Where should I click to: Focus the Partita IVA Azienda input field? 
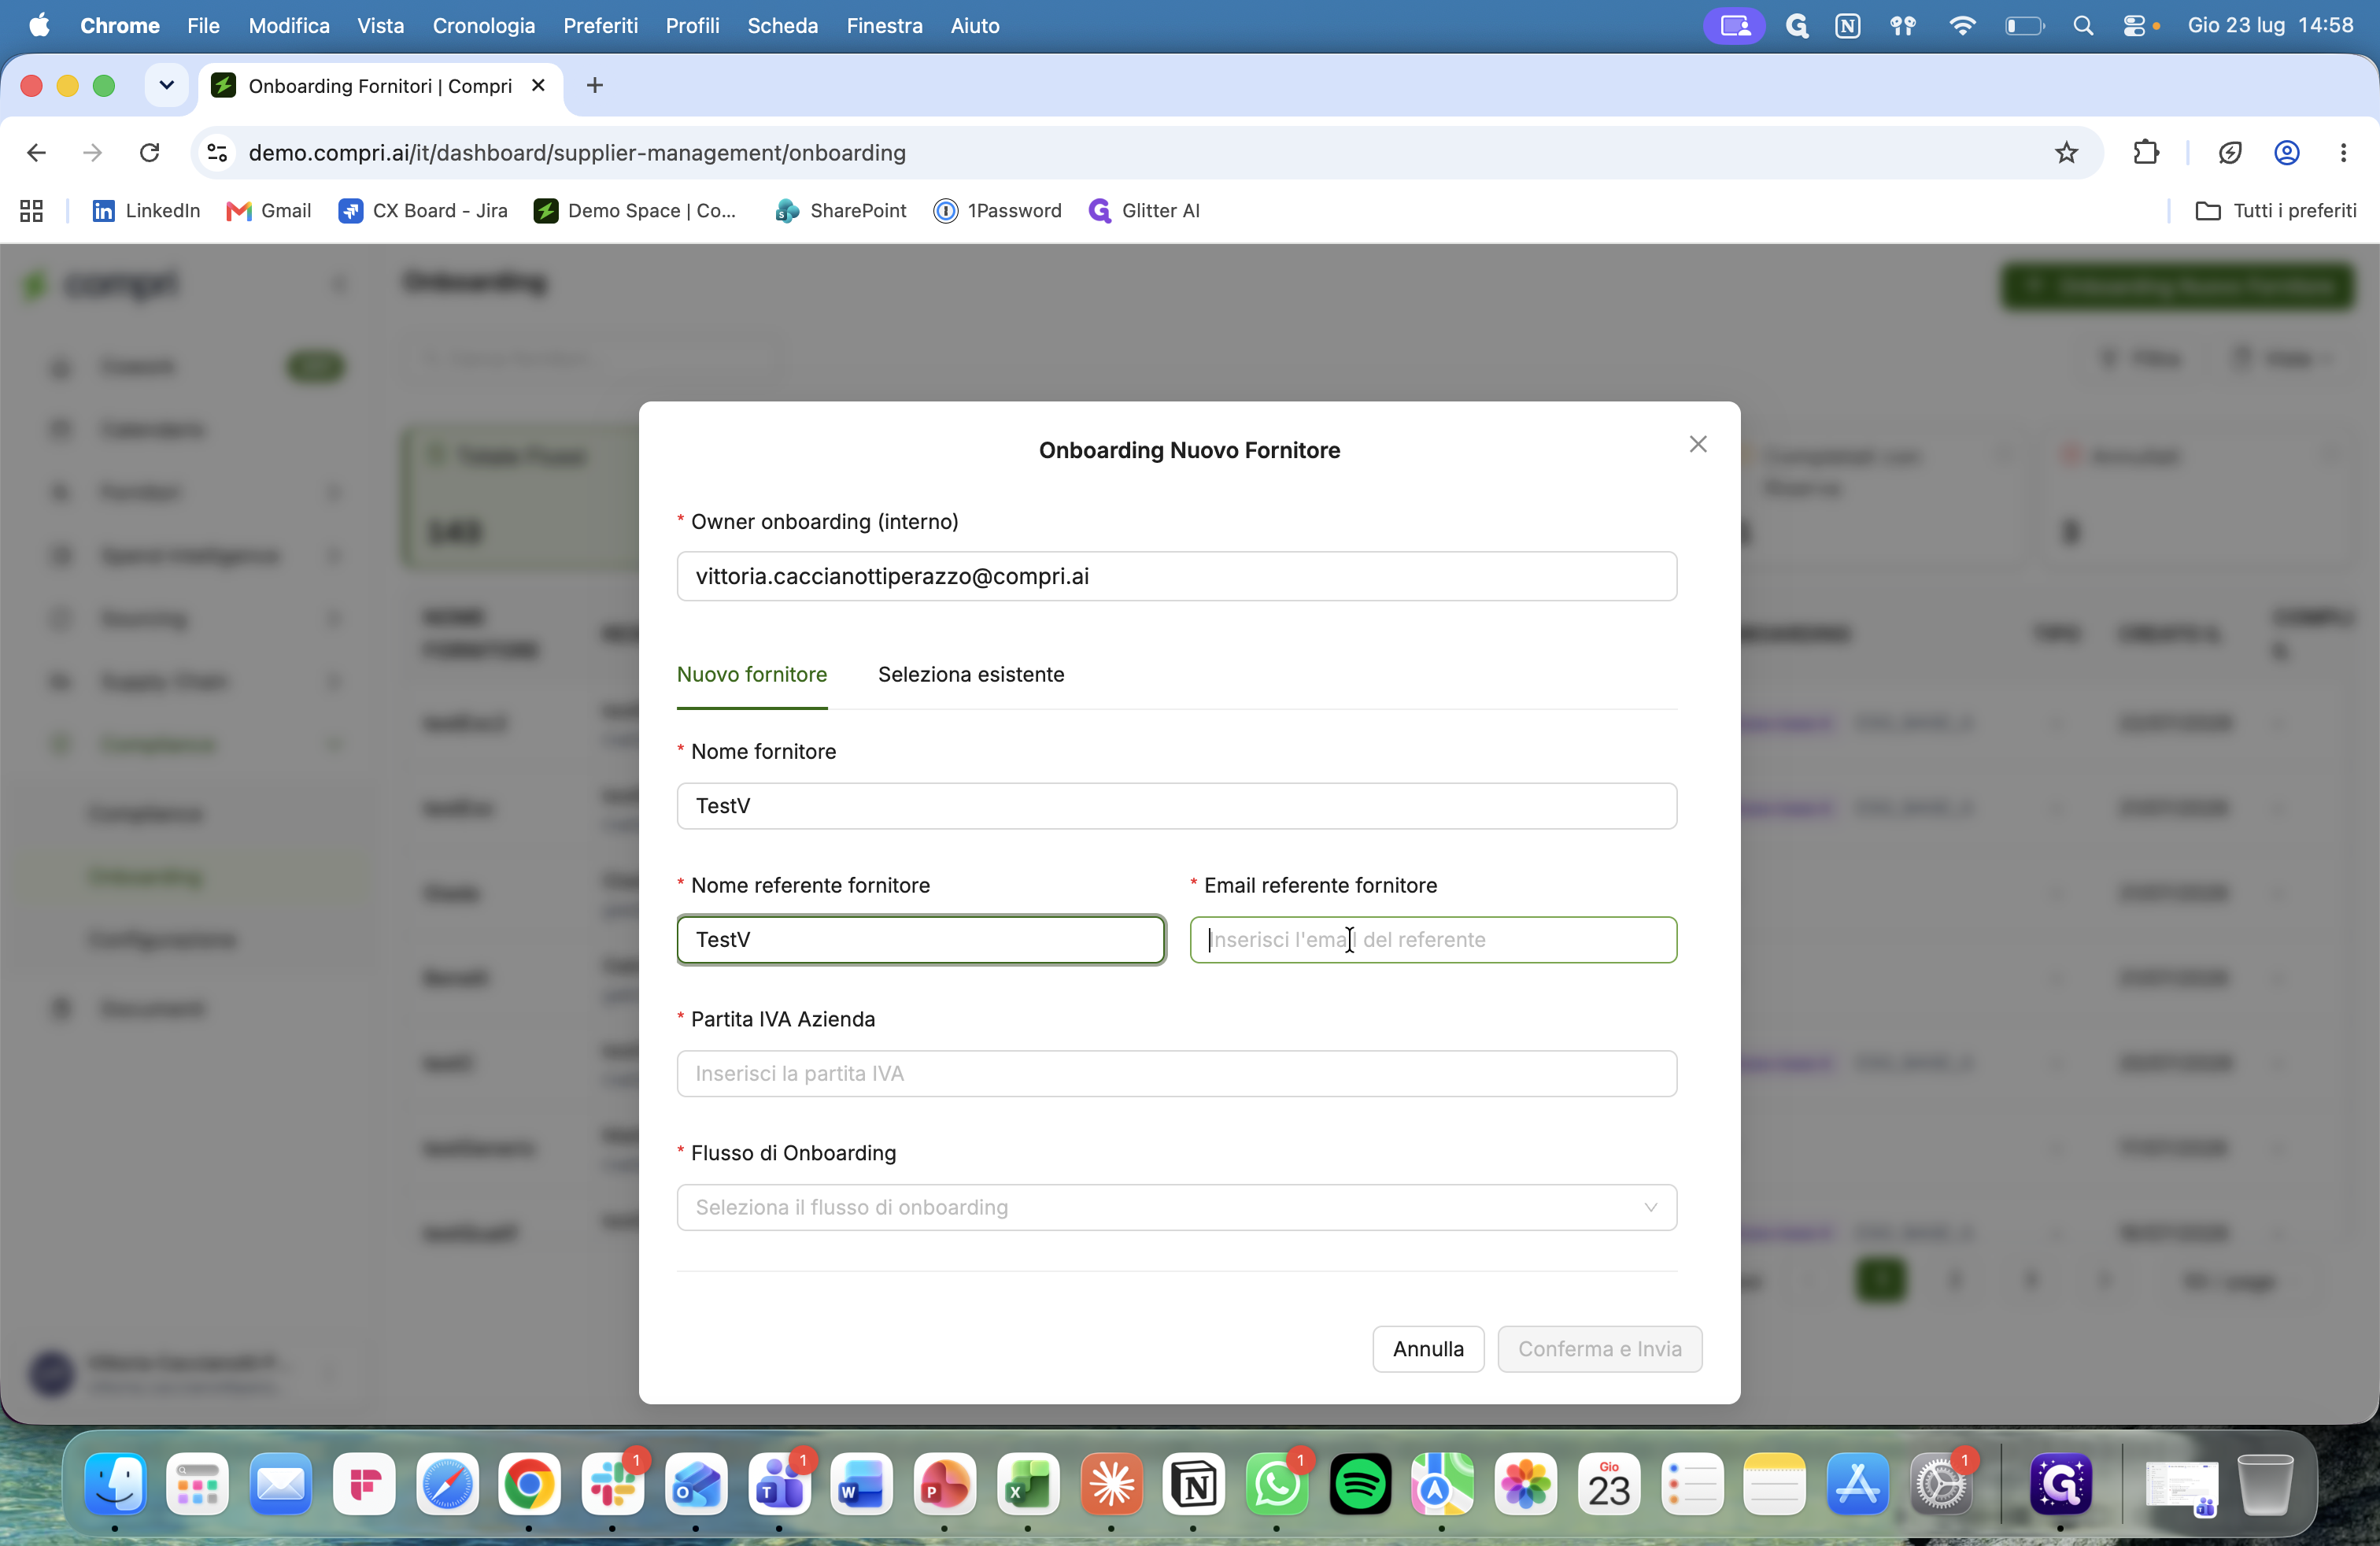(x=1176, y=1073)
